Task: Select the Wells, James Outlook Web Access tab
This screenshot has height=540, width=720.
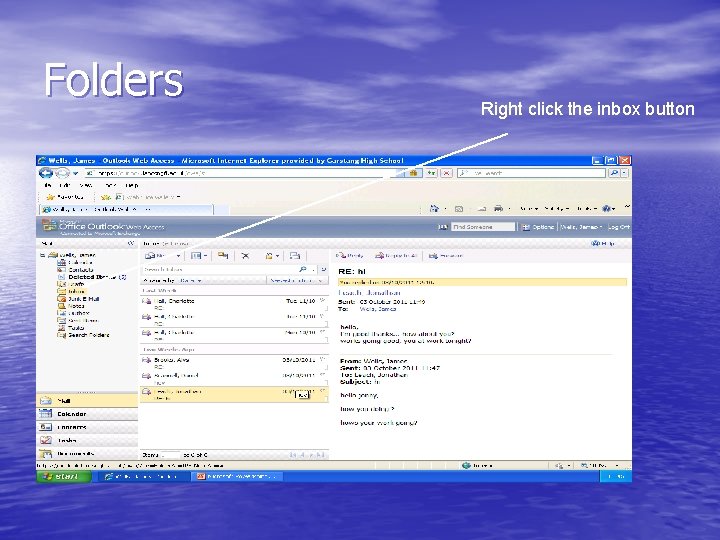Action: click(x=126, y=209)
